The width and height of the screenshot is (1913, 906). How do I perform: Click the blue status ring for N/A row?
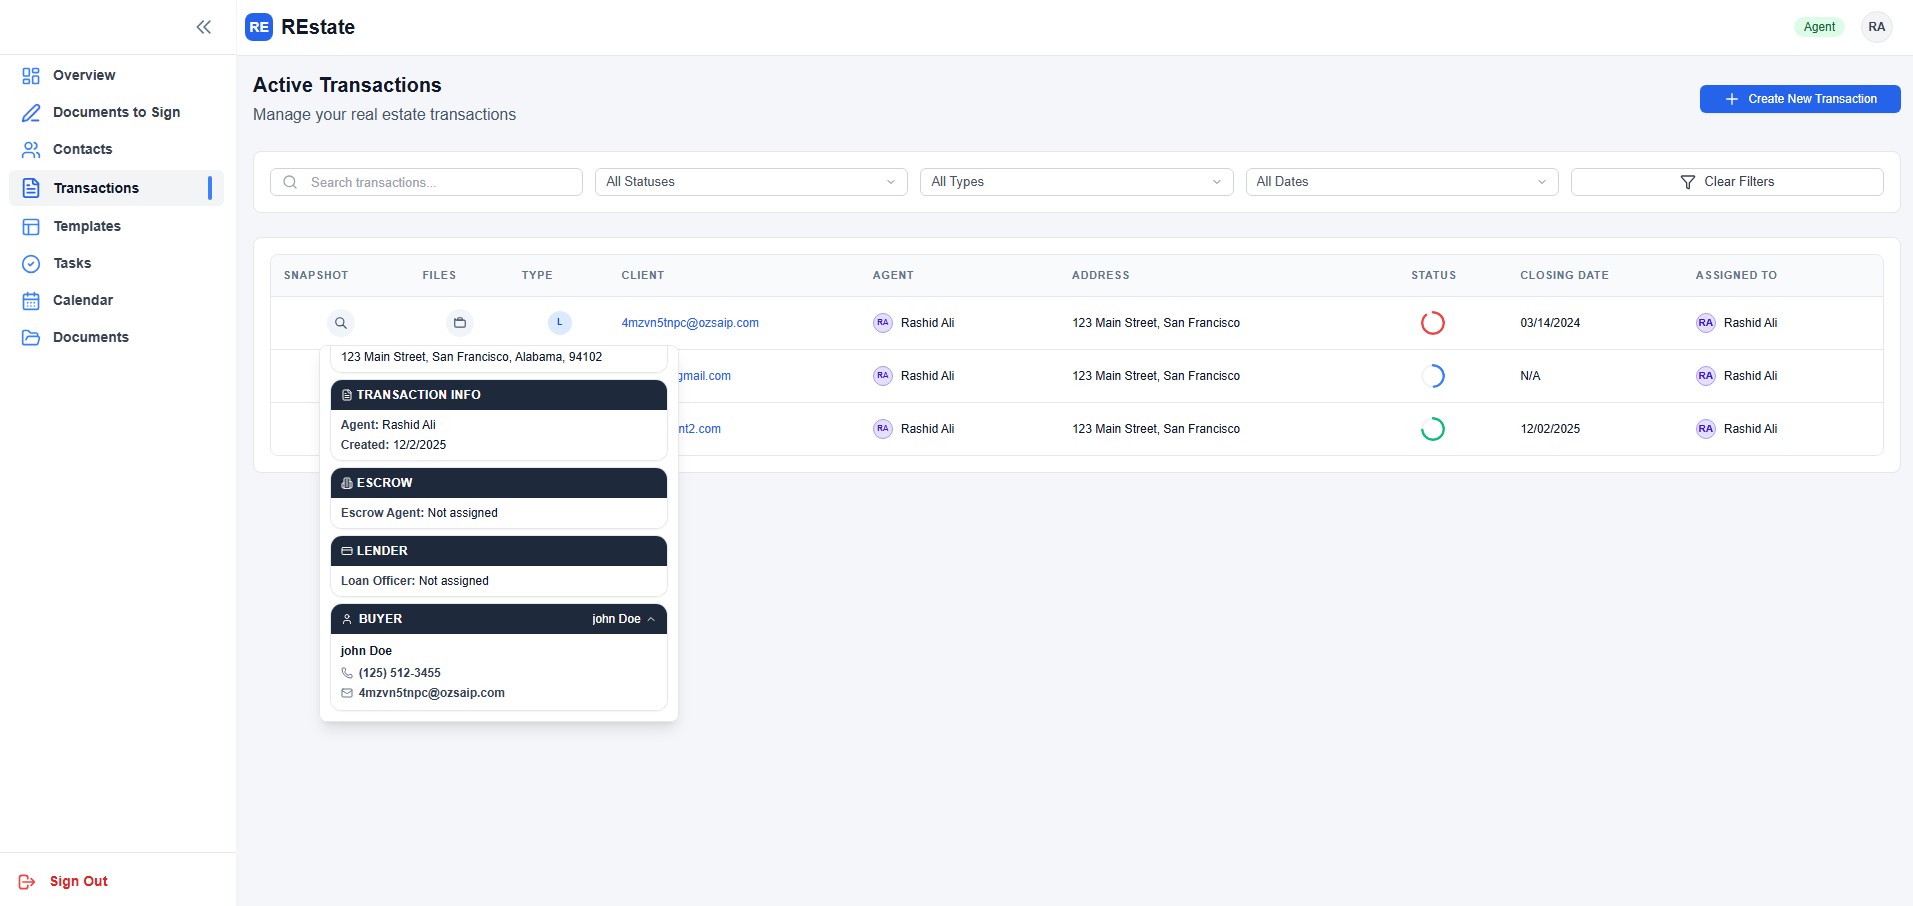click(1433, 376)
